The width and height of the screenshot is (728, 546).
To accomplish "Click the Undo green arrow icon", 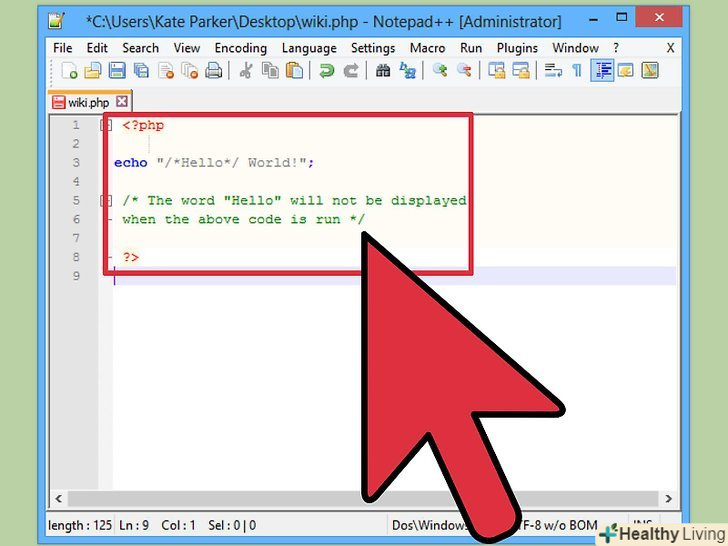I will click(326, 71).
